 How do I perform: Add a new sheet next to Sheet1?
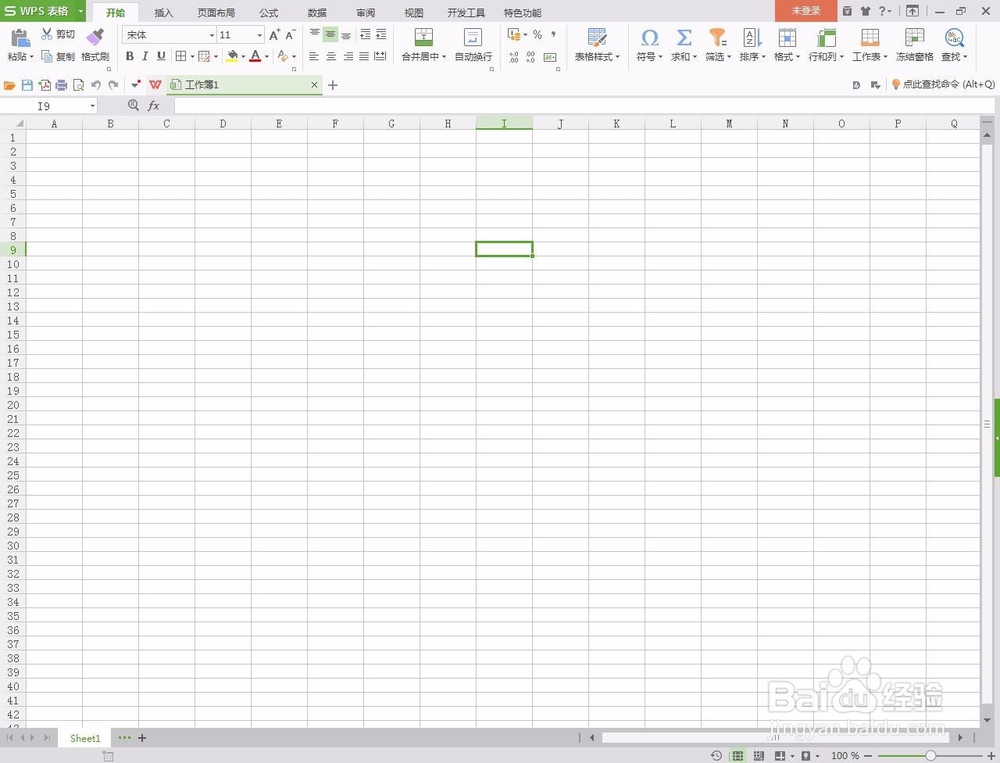(x=142, y=738)
